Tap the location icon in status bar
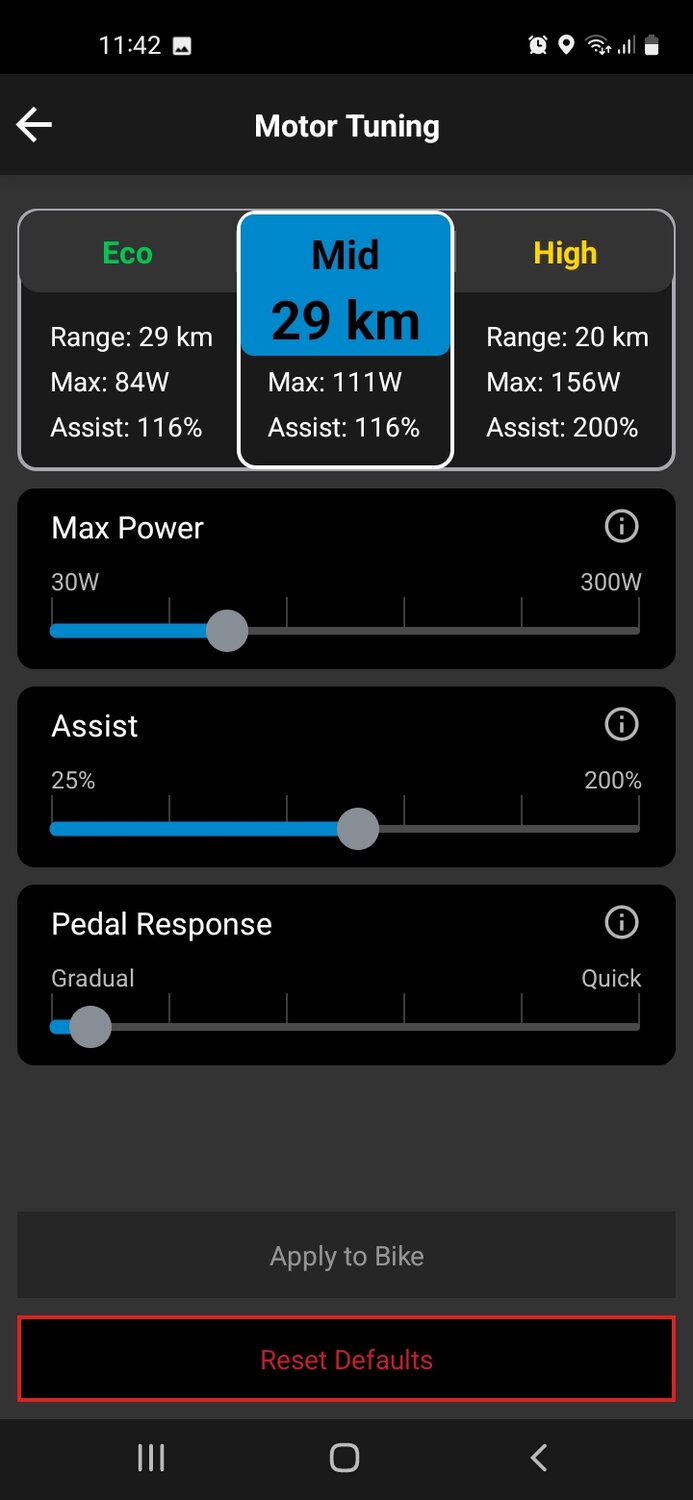 [566, 45]
